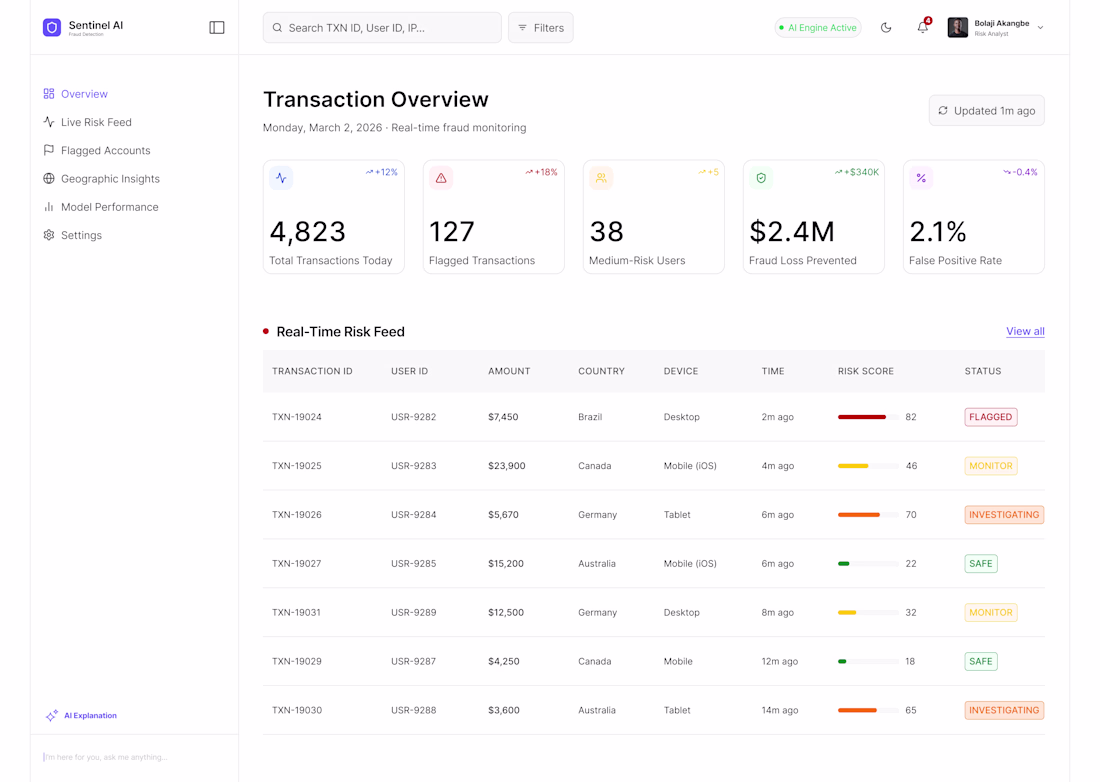Viewport: 1100px width, 782px height.
Task: Select transaction TXN-19024
Action: tap(297, 417)
